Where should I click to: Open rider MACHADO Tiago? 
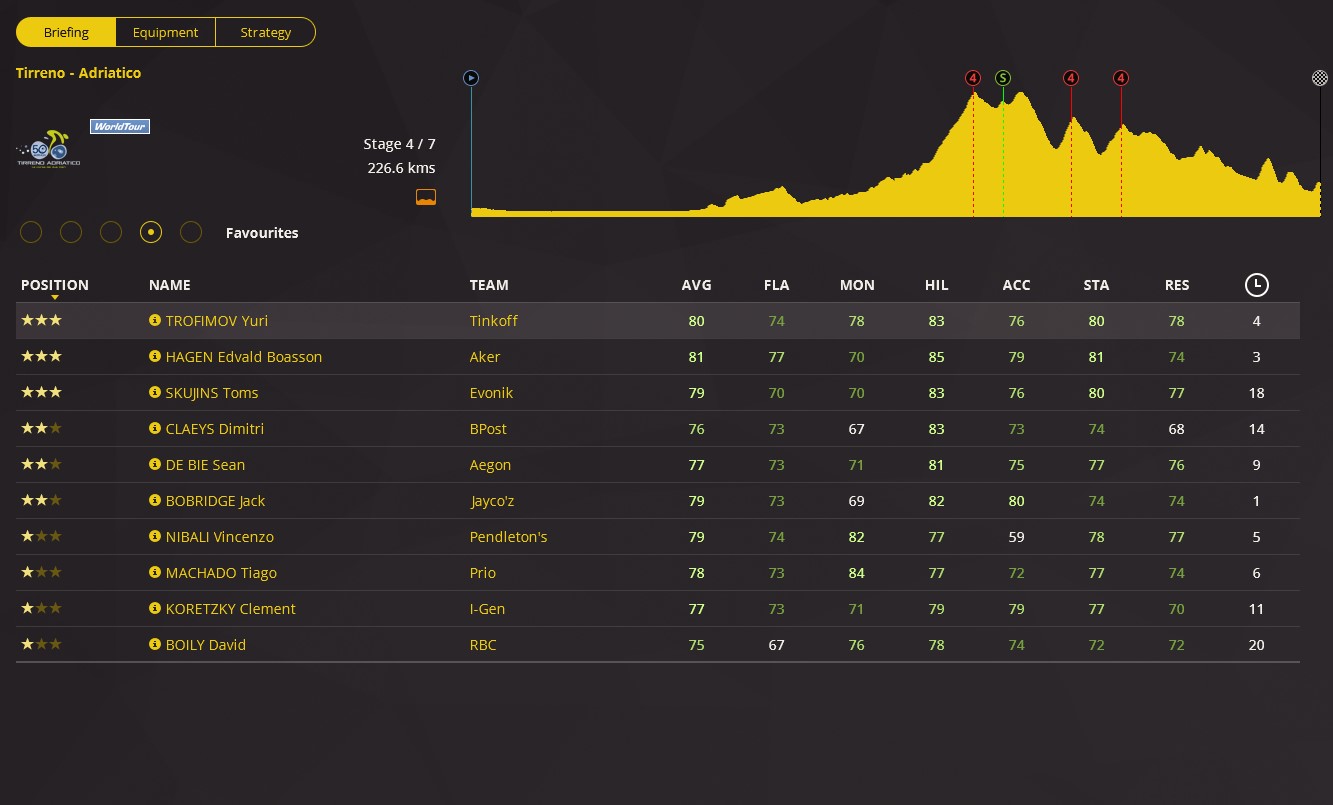(x=222, y=573)
